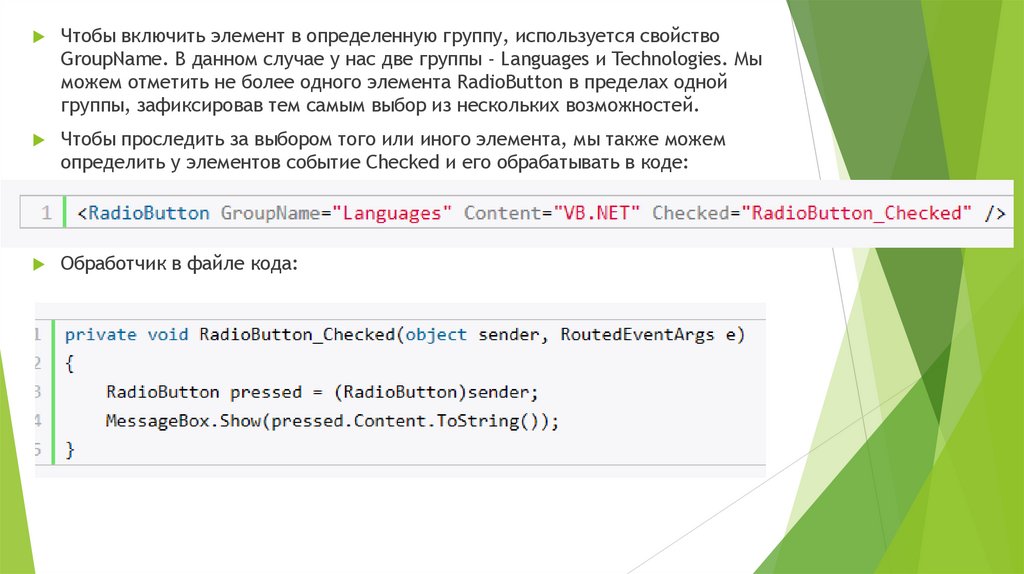Click the word RadioButton in the first bullet paragraph
The height and width of the screenshot is (574, 1024).
click(509, 82)
